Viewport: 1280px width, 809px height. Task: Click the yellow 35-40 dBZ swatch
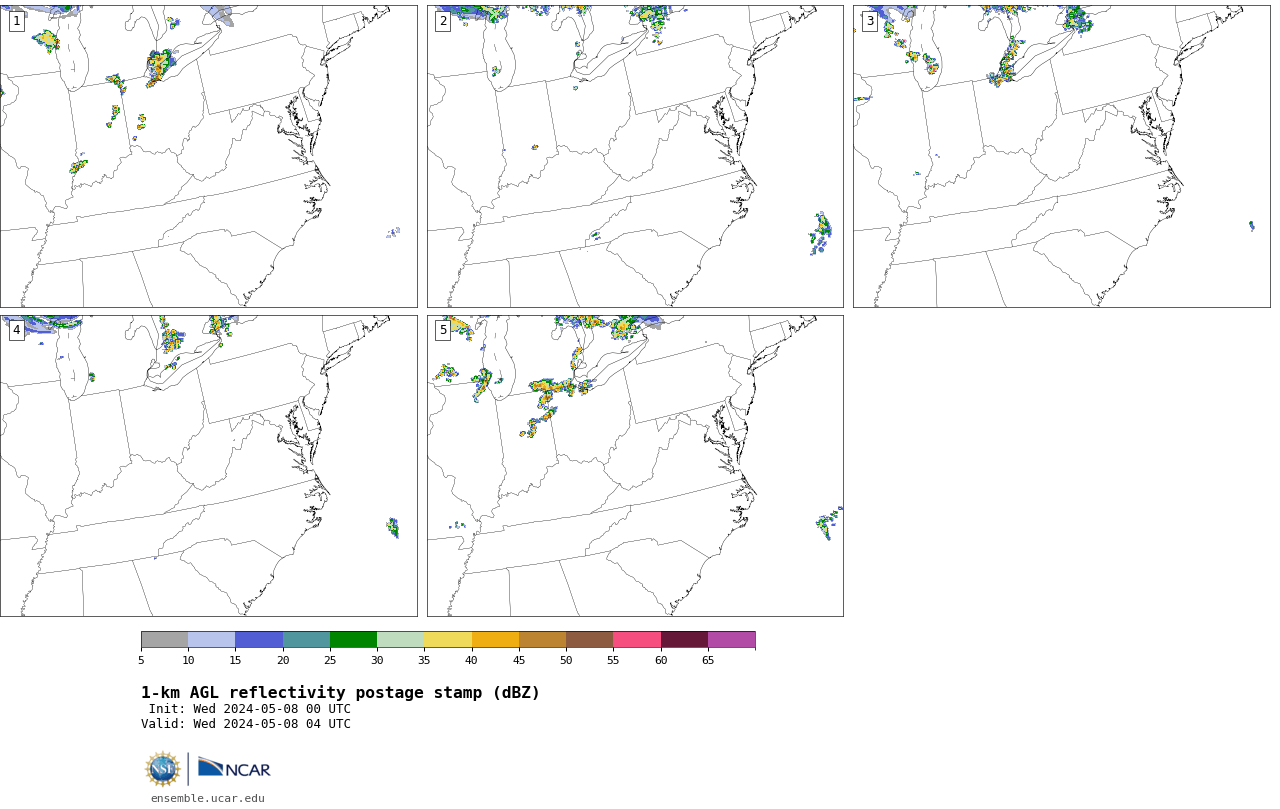448,640
